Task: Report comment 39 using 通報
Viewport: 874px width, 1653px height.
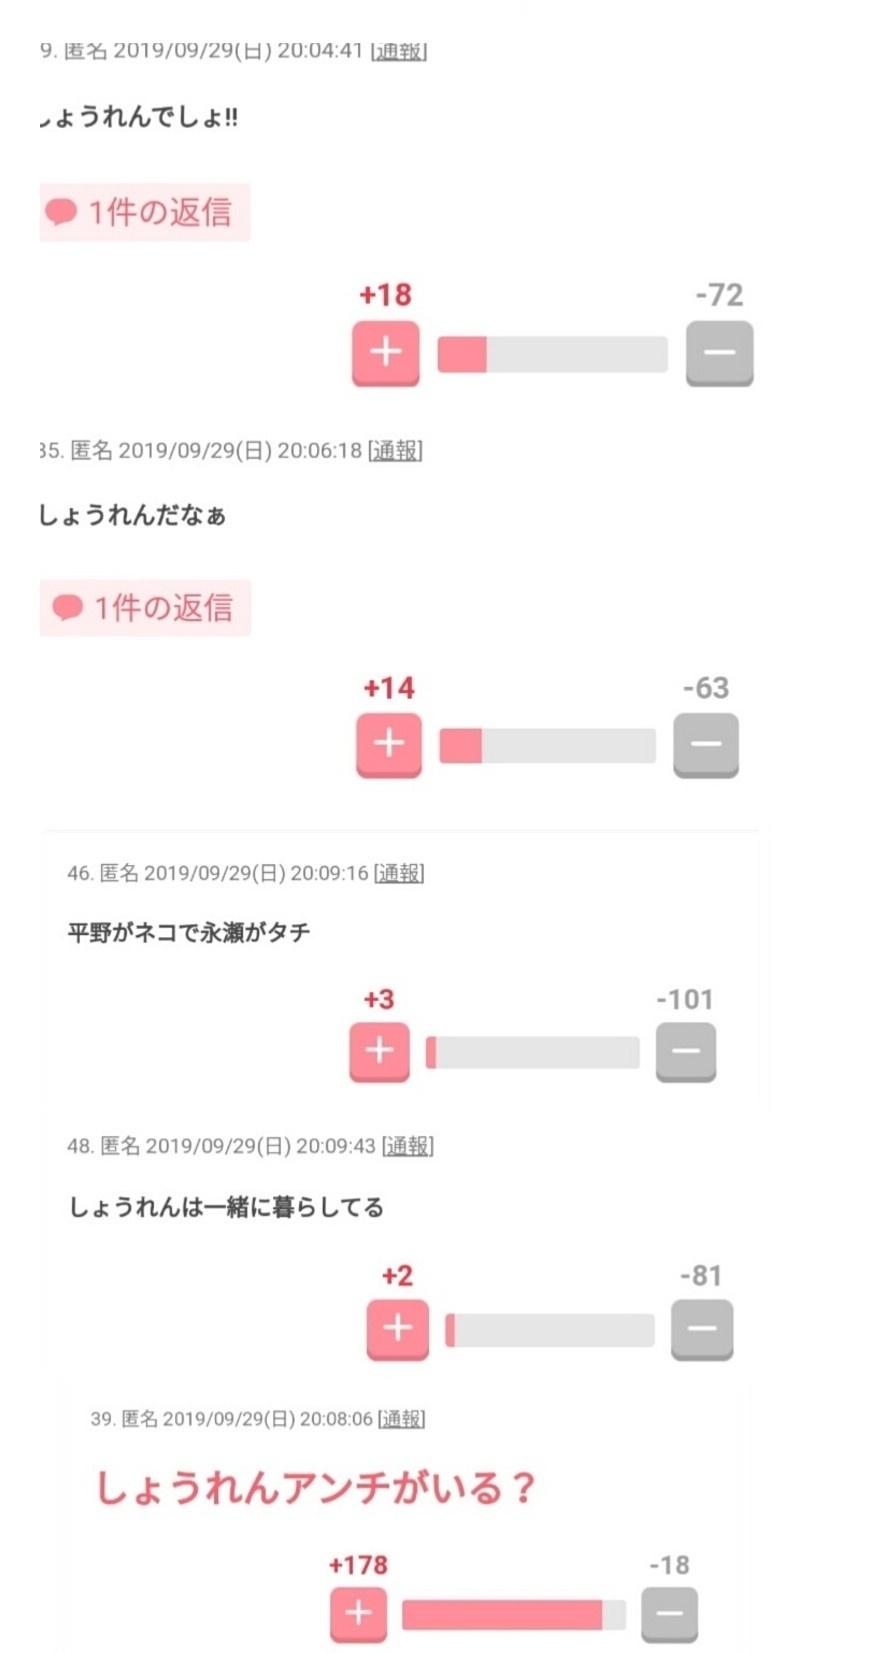Action: pyautogui.click(x=402, y=1419)
